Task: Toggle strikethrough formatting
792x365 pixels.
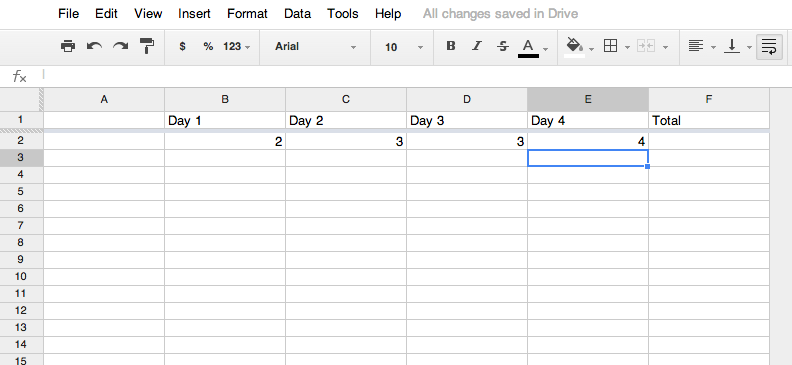Action: click(x=503, y=46)
